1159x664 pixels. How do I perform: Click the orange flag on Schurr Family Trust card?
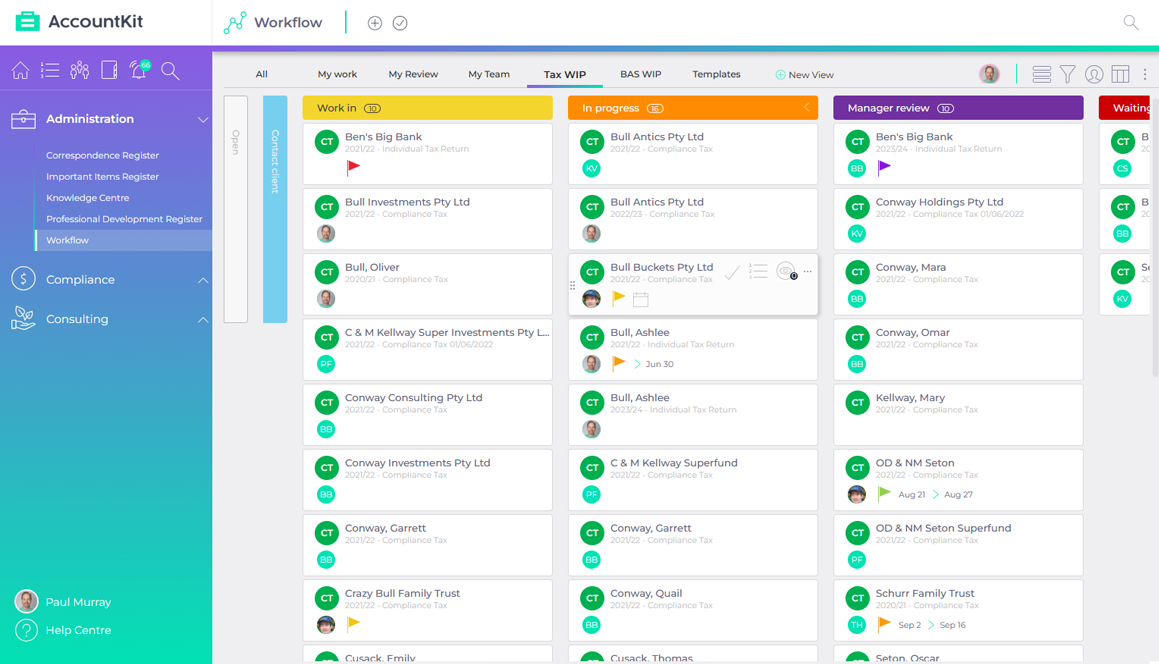coord(884,624)
